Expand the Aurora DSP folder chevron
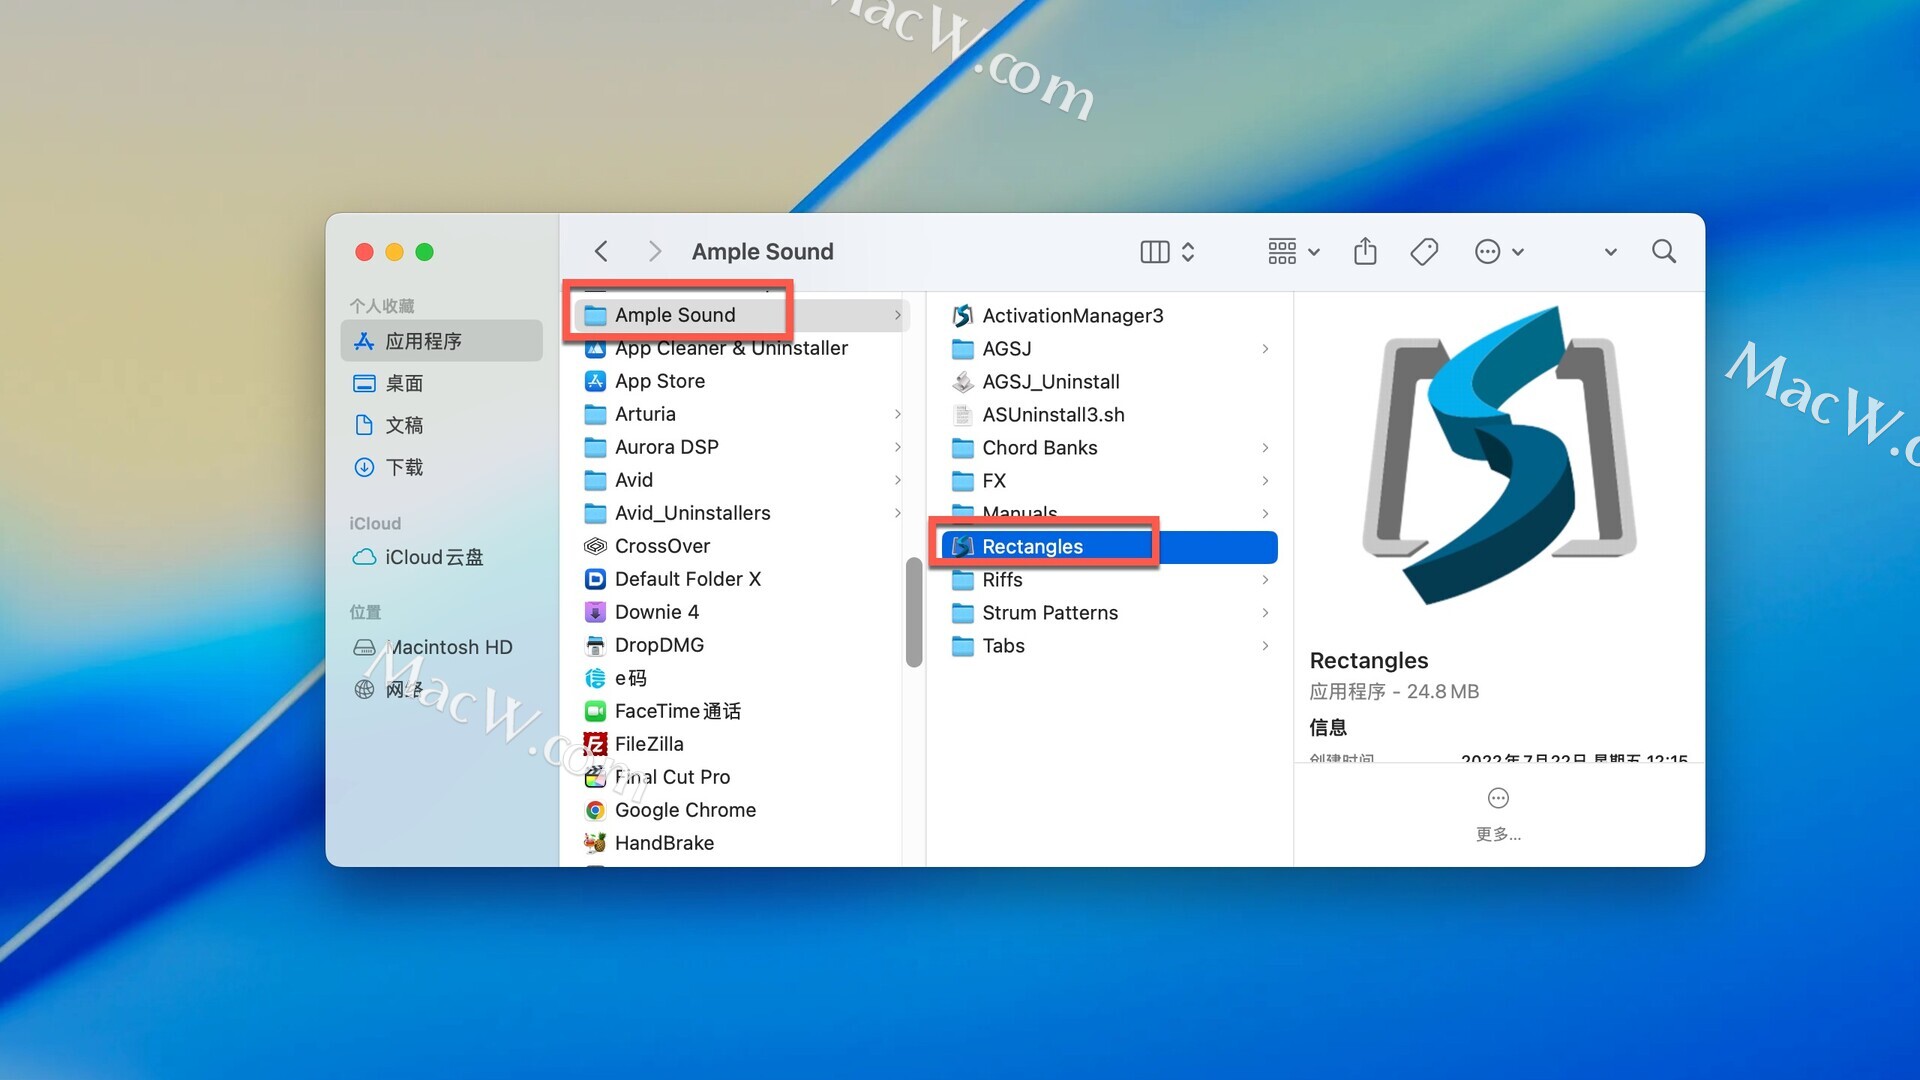Viewport: 1920px width, 1080px height. 897,447
